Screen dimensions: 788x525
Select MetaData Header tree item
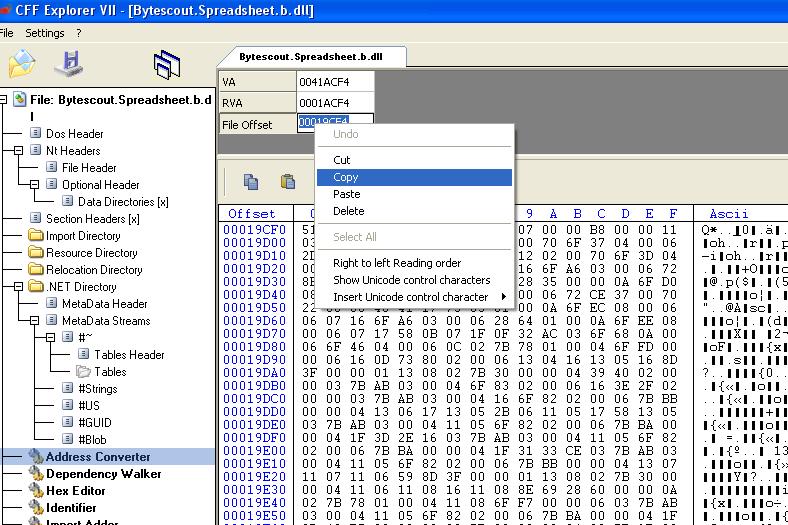click(105, 304)
